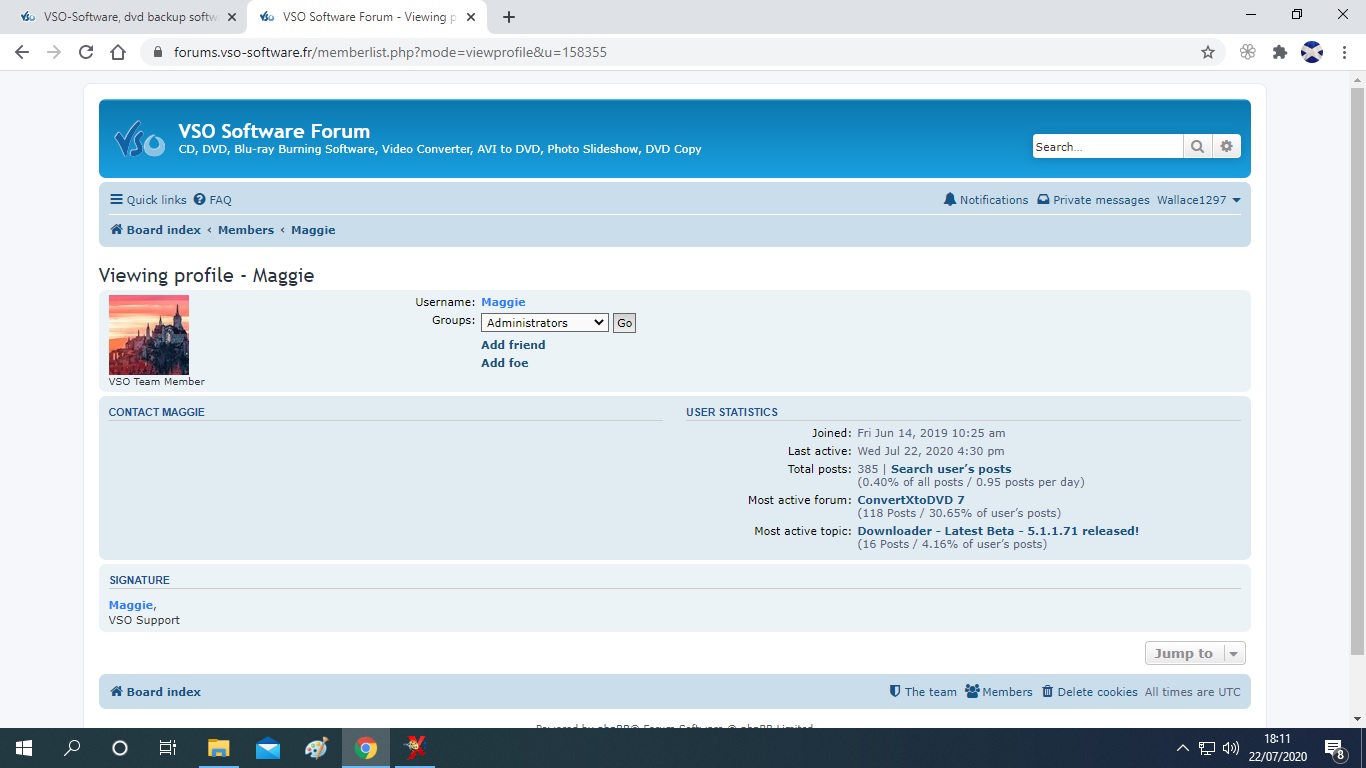The width and height of the screenshot is (1366, 768).
Task: Open Task View on taskbar
Action: point(168,748)
